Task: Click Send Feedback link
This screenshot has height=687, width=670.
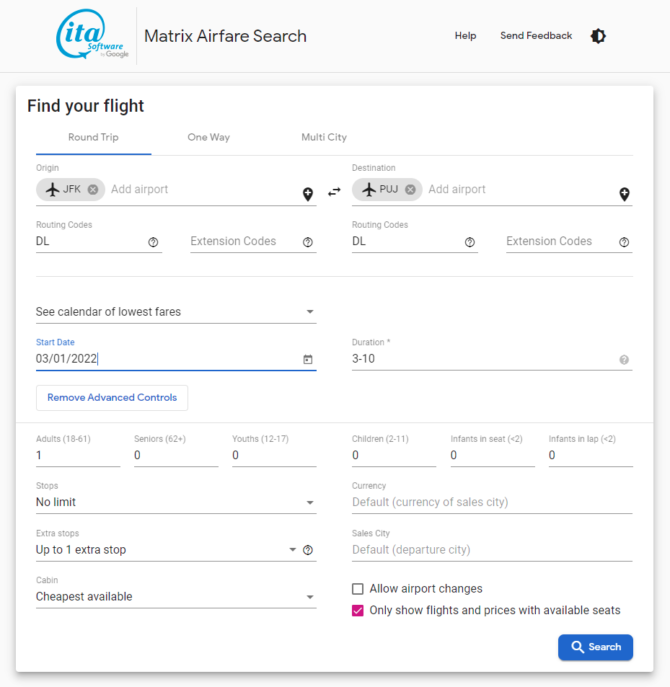Action: coord(536,36)
